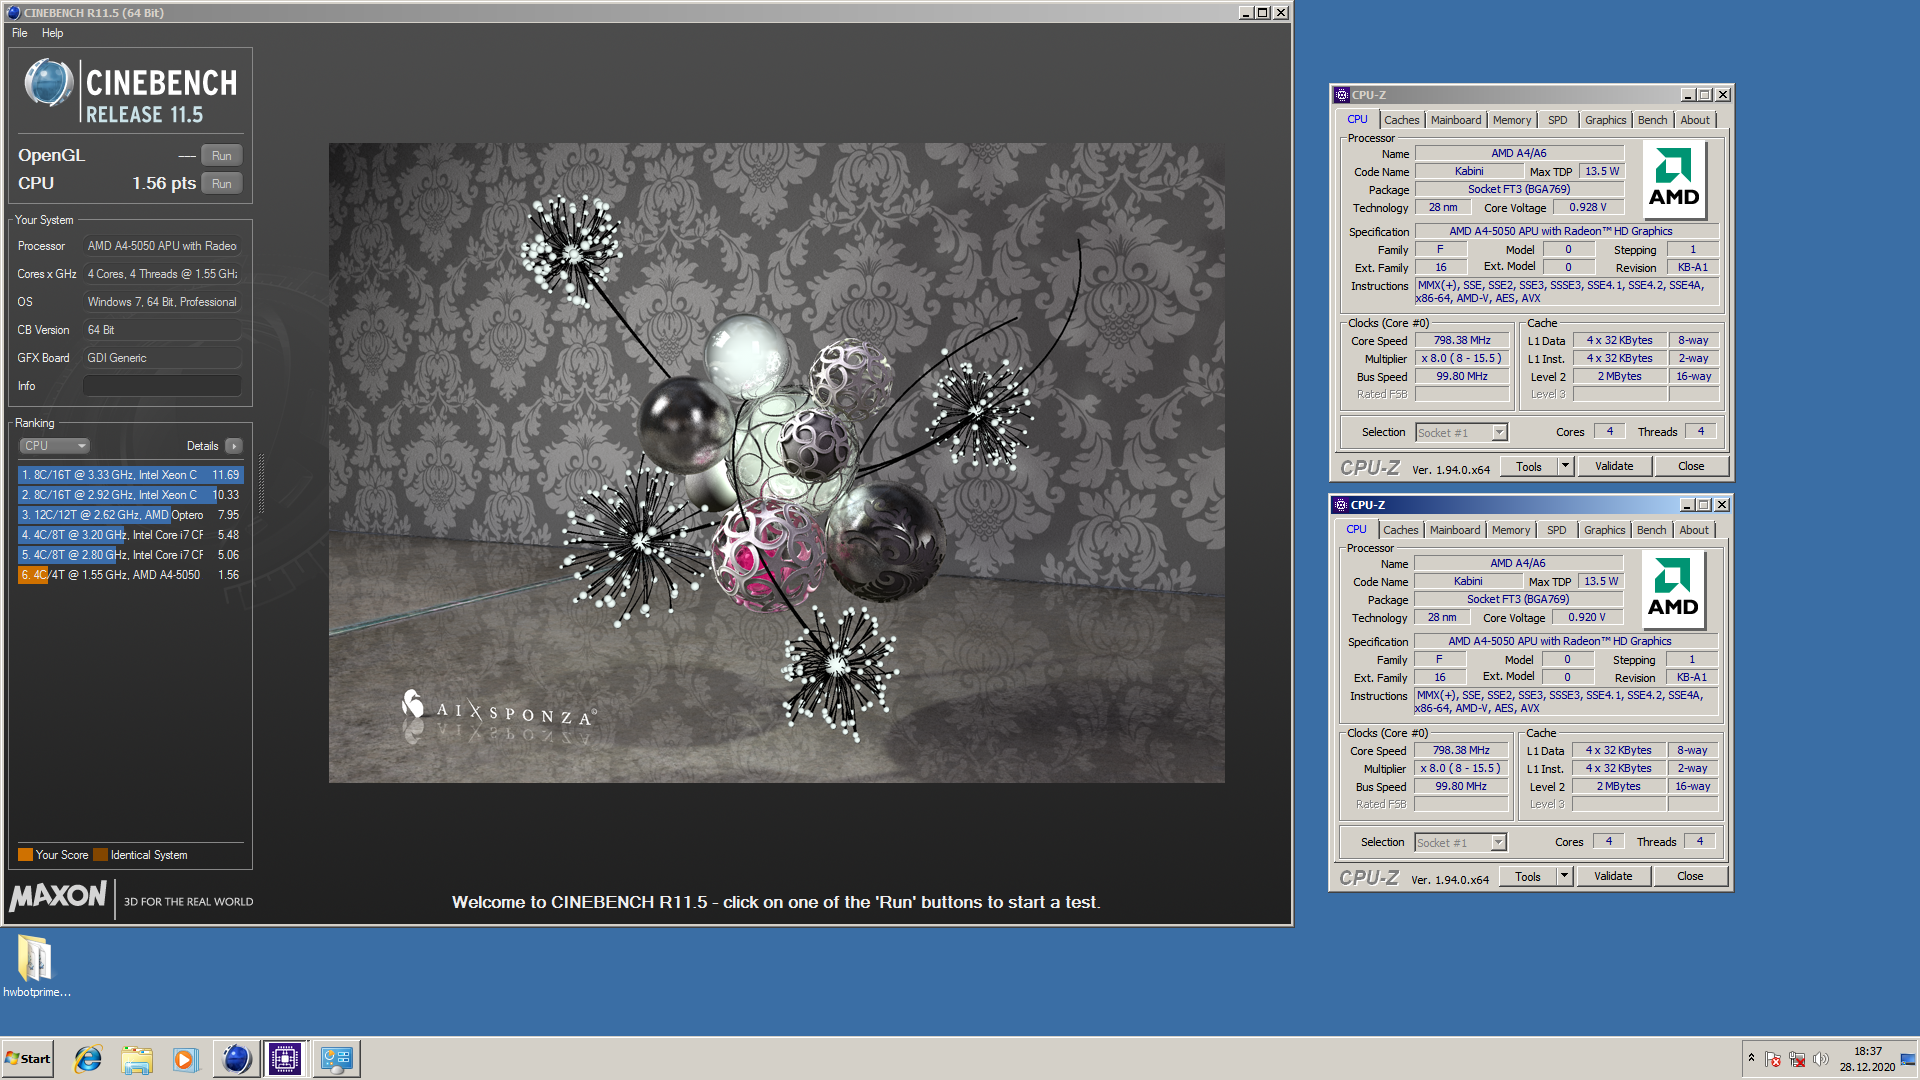Click lower CPU-Z title bar icon
The image size is (1920, 1080).
click(1341, 505)
